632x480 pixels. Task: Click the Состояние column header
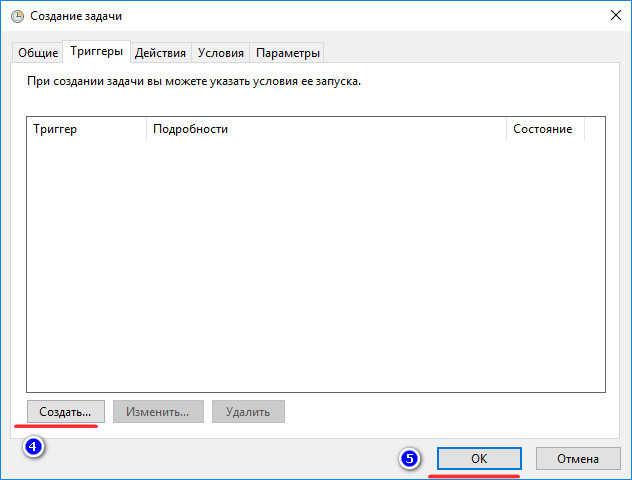544,130
